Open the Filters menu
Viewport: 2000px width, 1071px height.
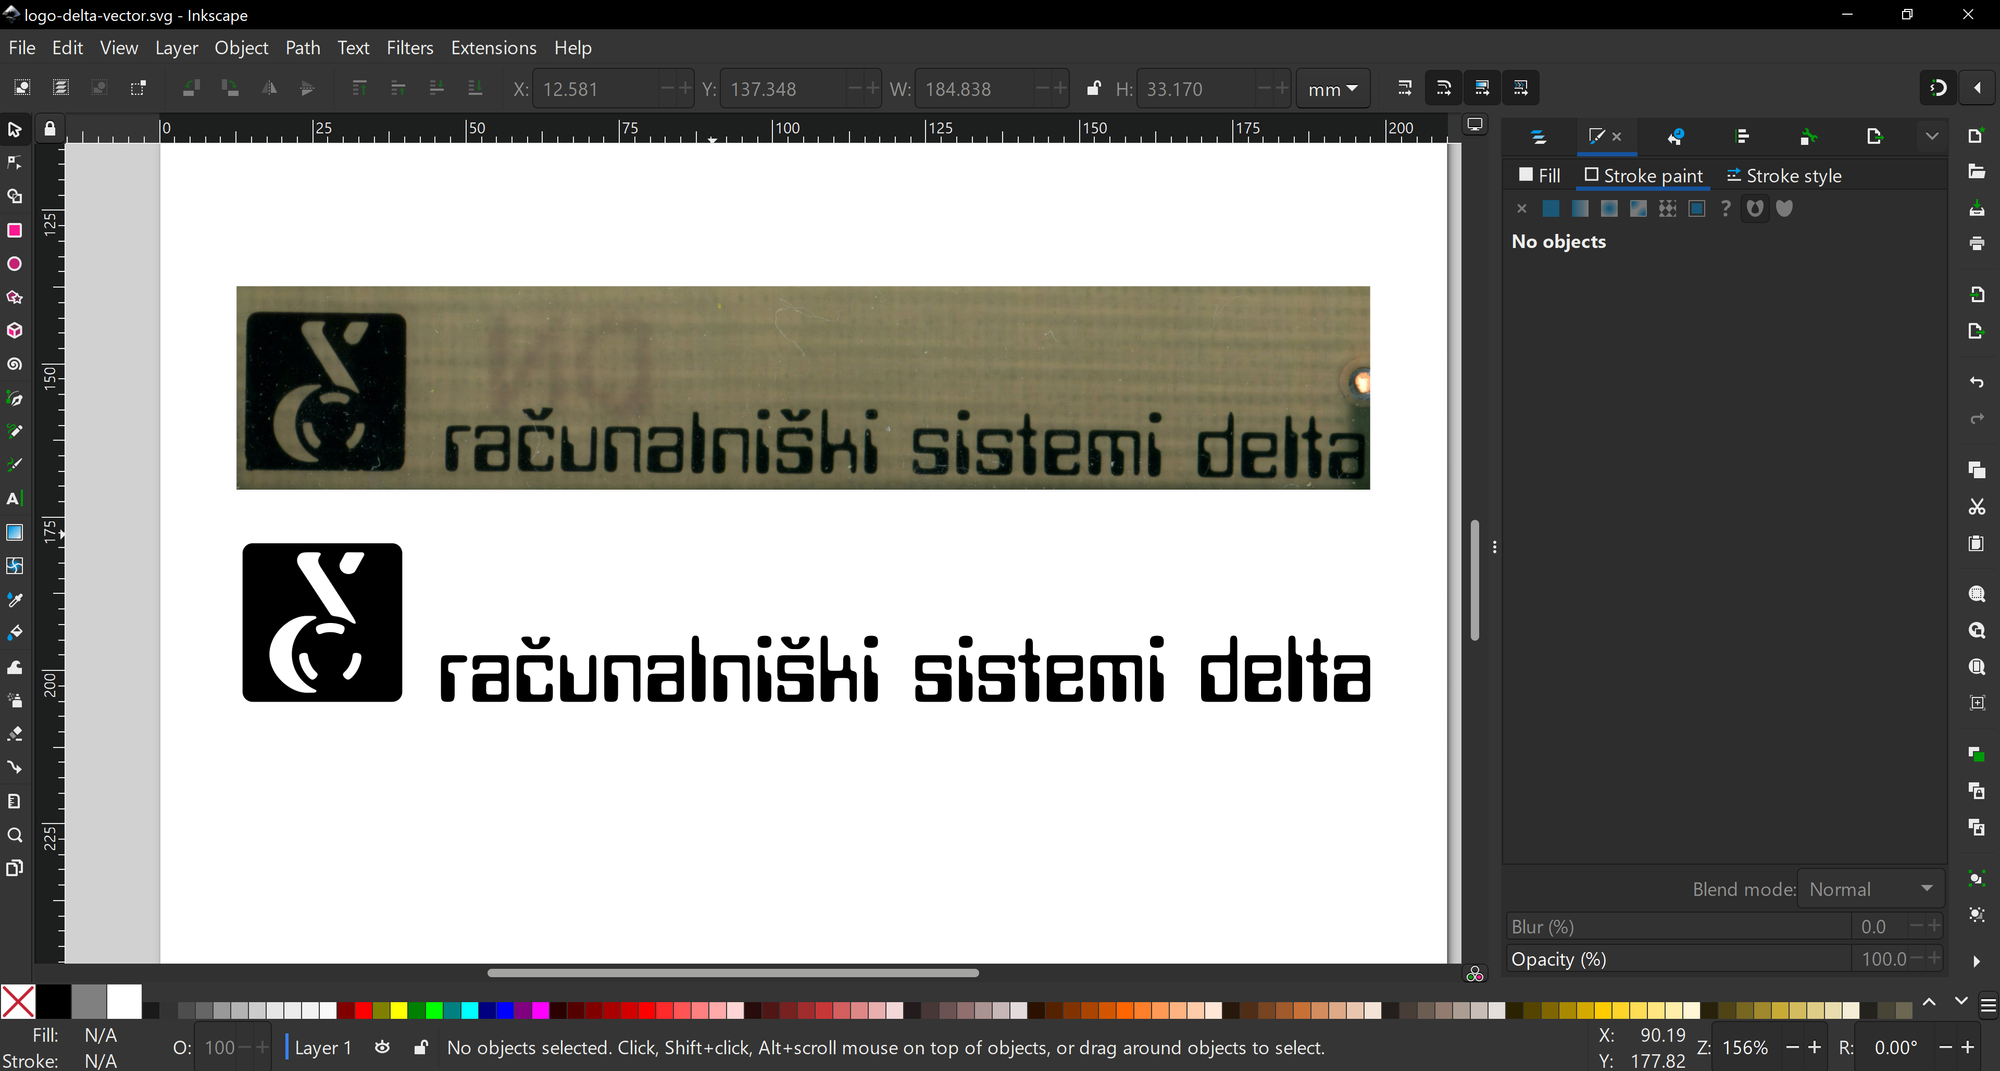click(x=410, y=47)
